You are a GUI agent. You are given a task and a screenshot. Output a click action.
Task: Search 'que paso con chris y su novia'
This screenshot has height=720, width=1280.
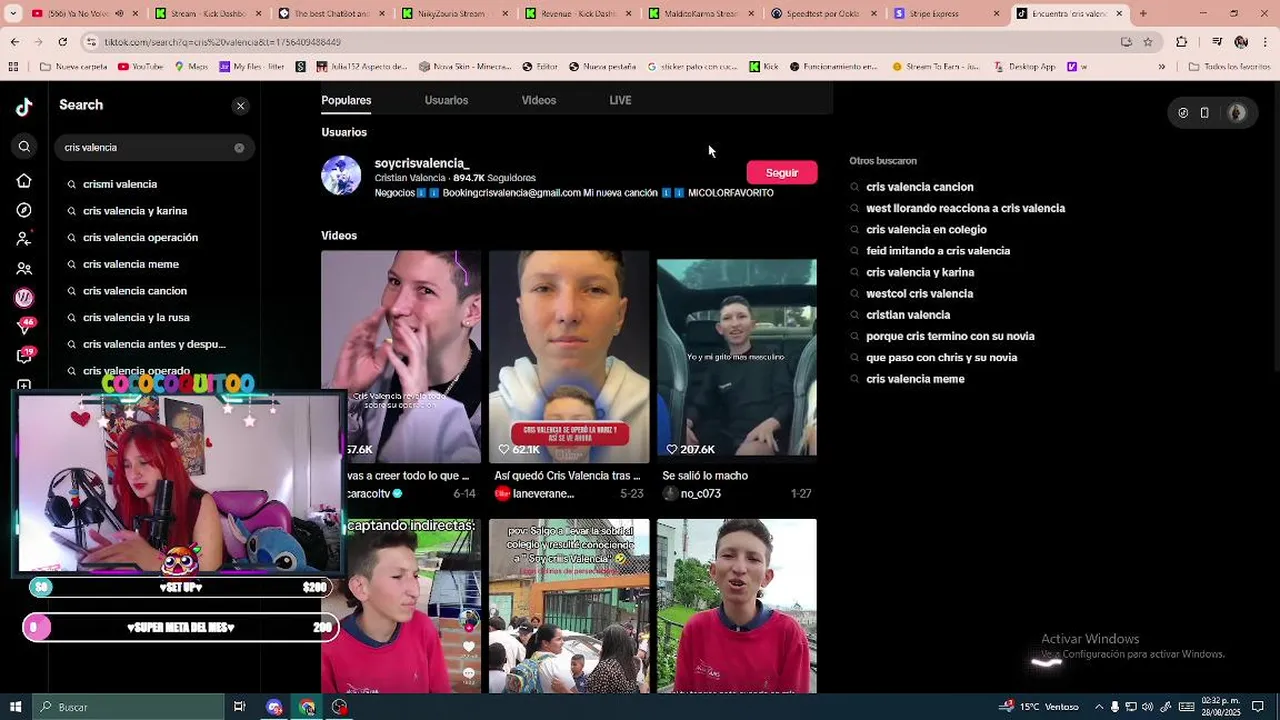(941, 358)
